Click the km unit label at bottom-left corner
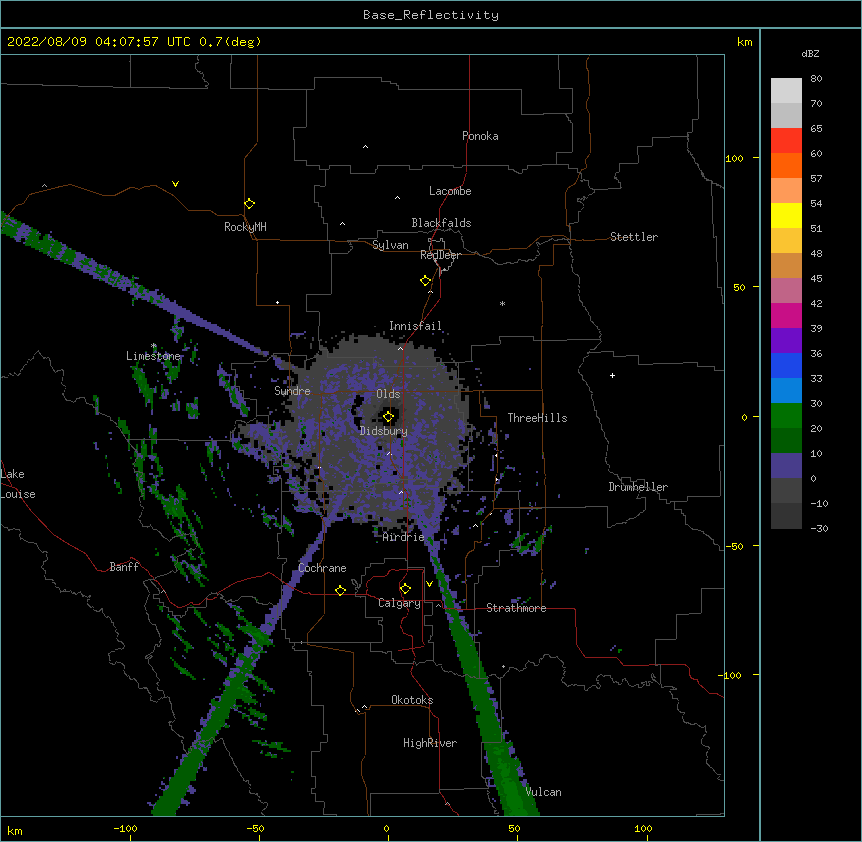 point(15,830)
